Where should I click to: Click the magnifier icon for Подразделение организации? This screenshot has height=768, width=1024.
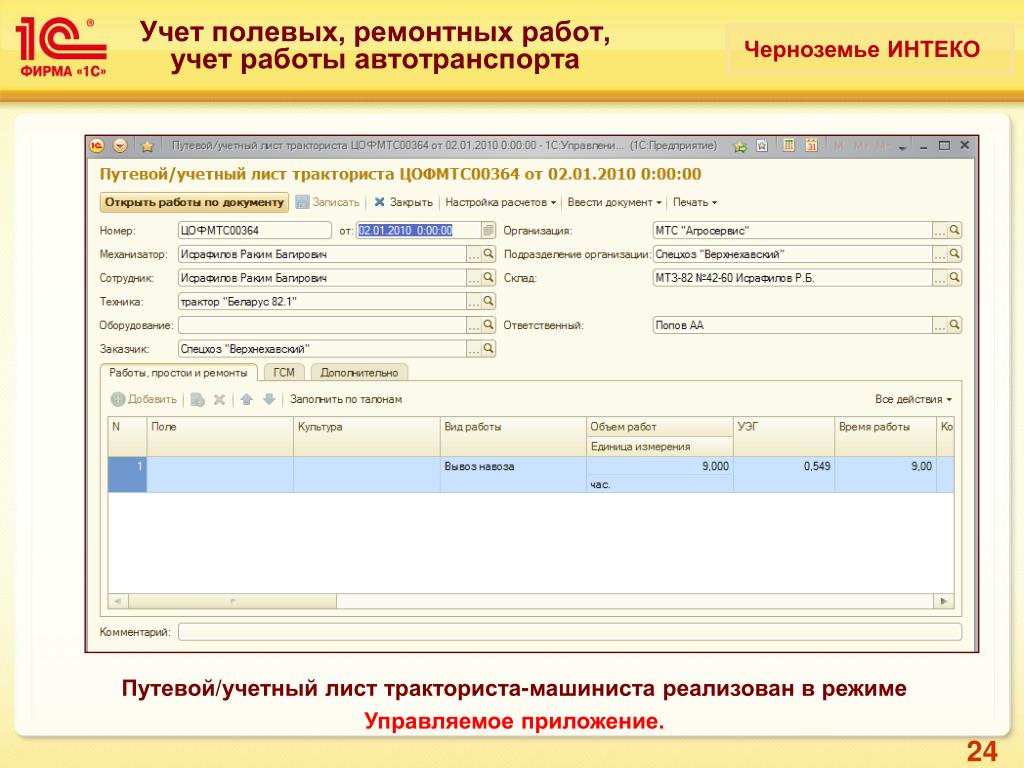[955, 254]
